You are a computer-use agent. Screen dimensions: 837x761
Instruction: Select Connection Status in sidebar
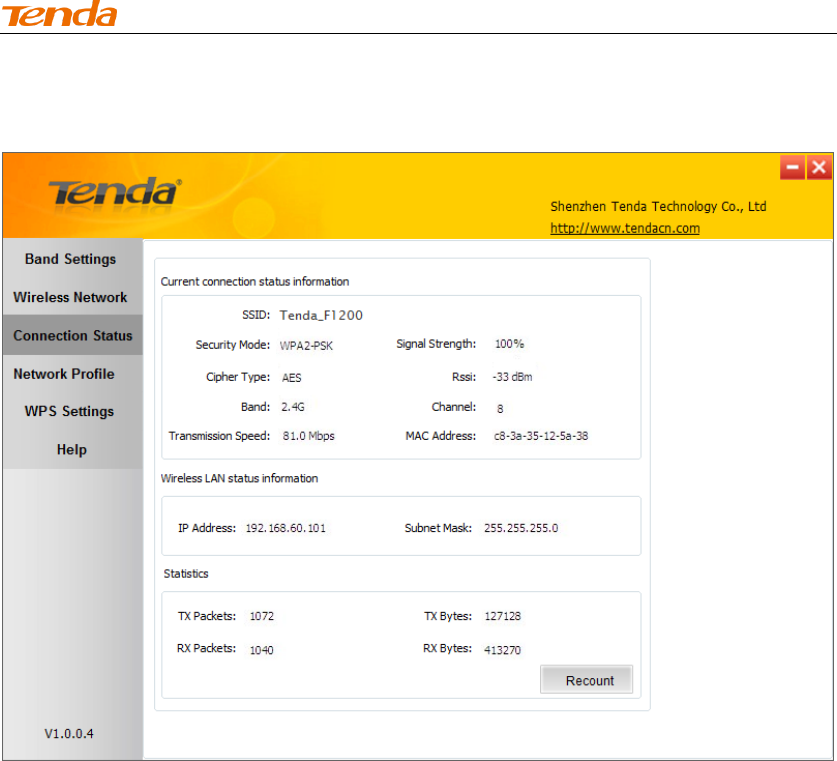pos(73,335)
